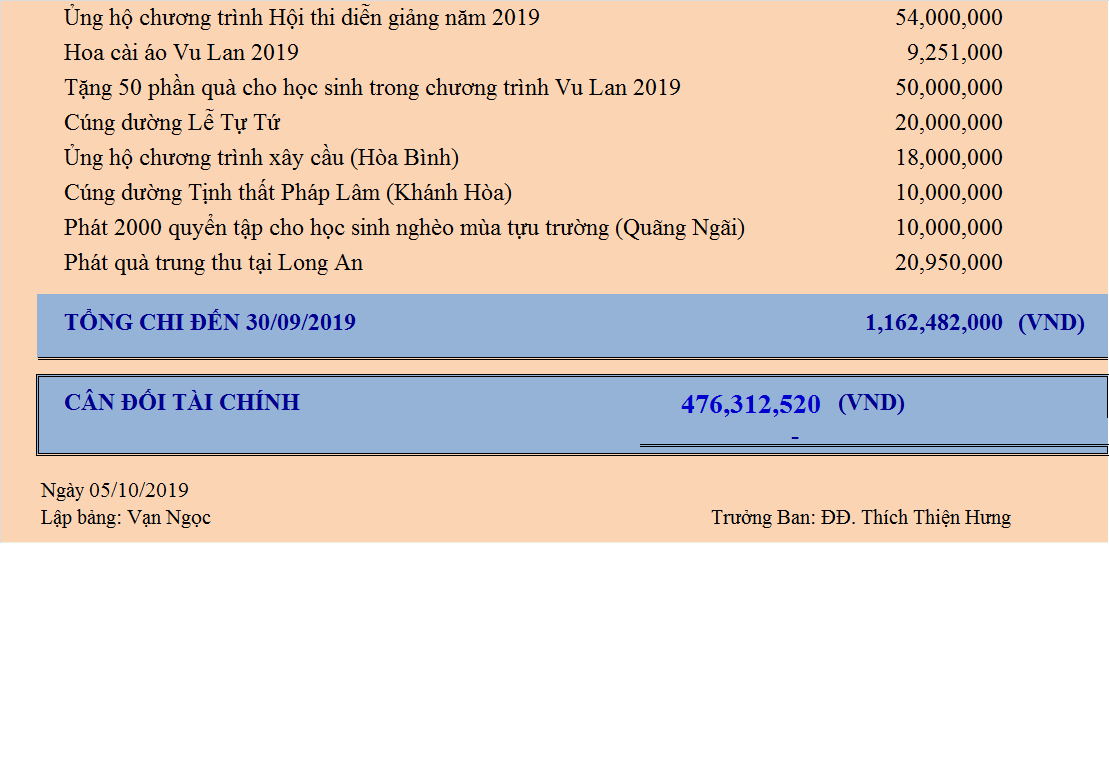
Task: Click 'Tặng 50 phần quà cho học sinh' row
Action: 372,88
